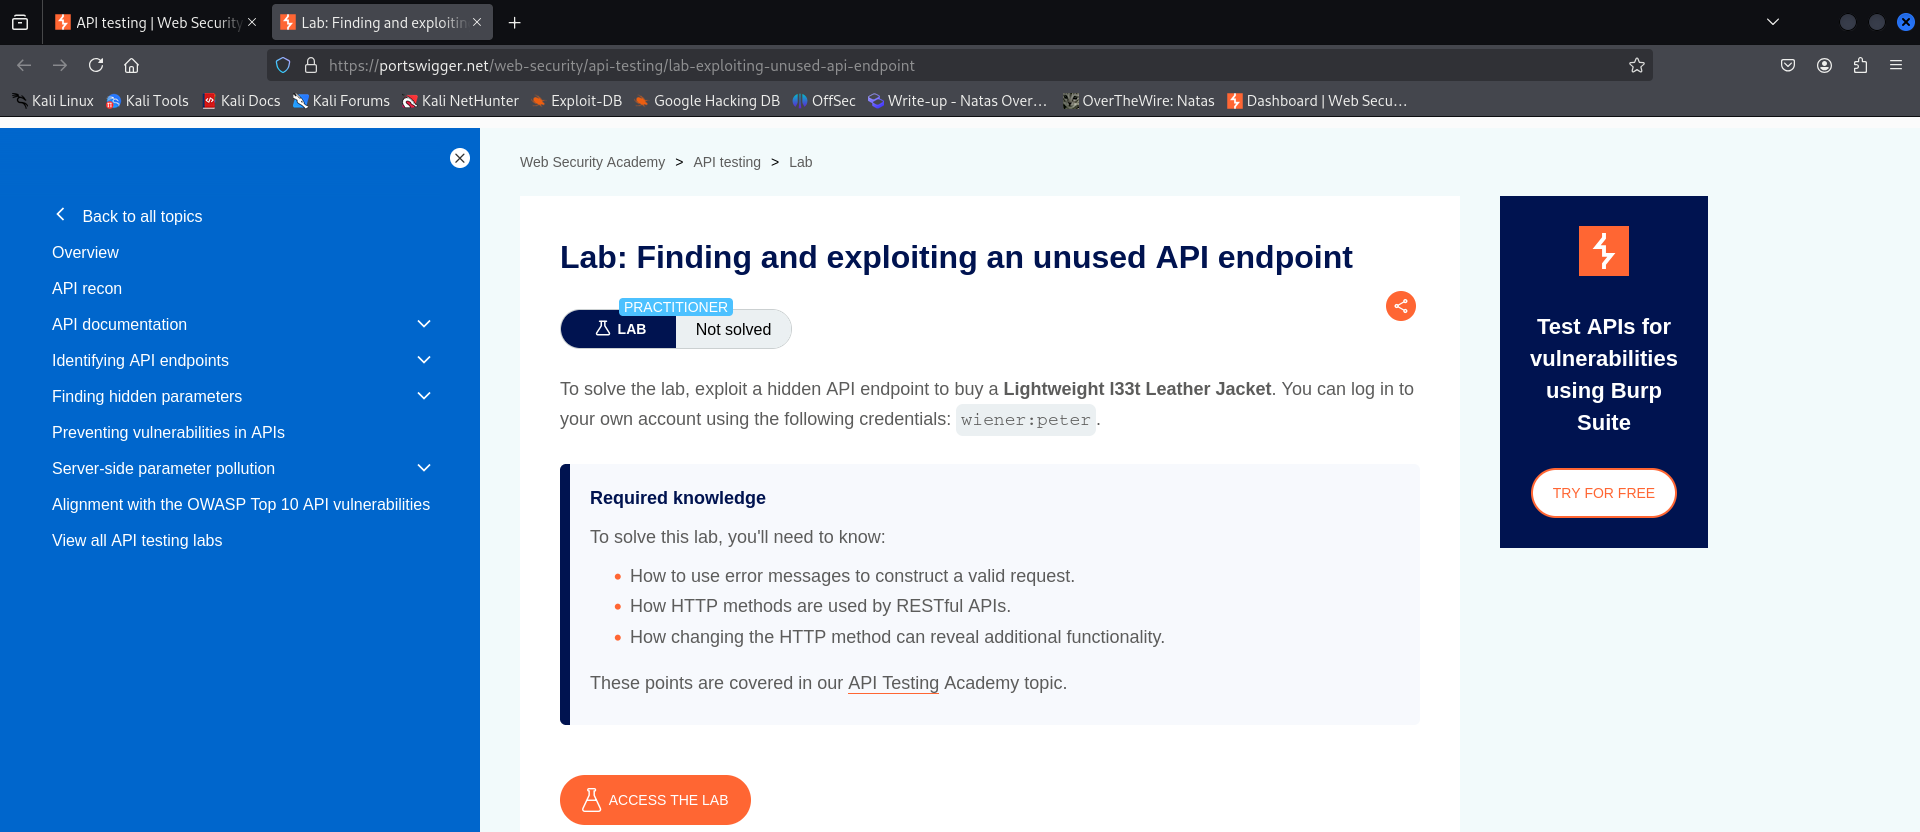Click the Burp Suite logo in ad
This screenshot has height=832, width=1920.
(1604, 251)
